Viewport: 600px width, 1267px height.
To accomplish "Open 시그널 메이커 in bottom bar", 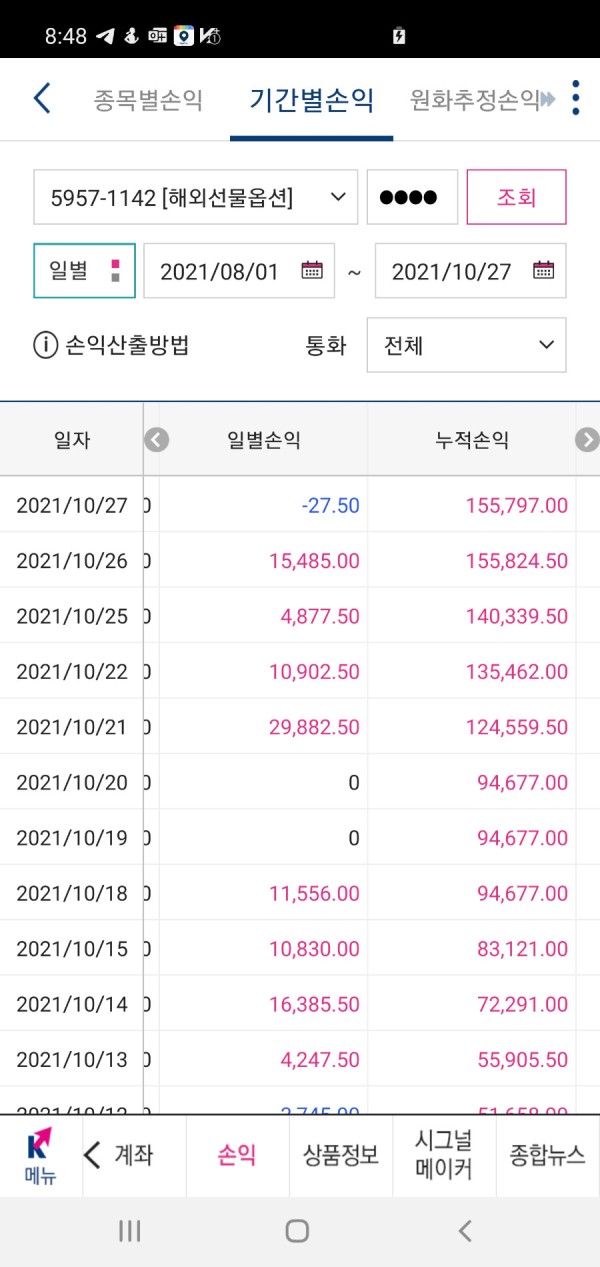I will click(x=444, y=1156).
